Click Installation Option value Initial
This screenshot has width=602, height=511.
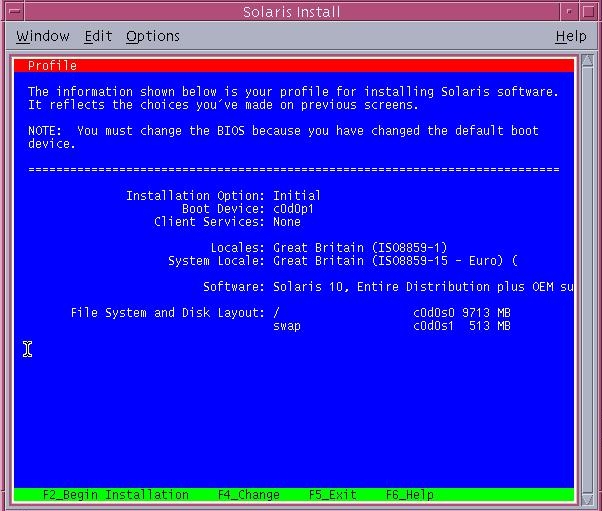click(x=296, y=196)
